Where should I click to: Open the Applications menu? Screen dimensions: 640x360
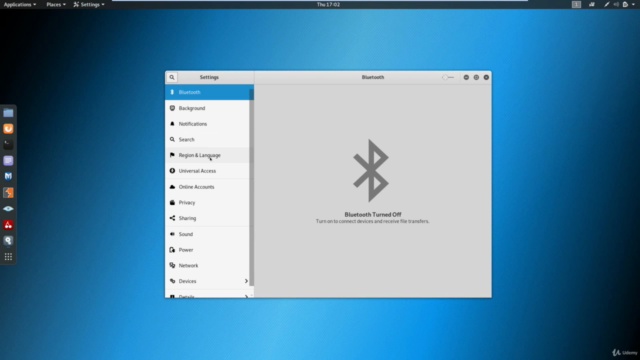tap(20, 4)
